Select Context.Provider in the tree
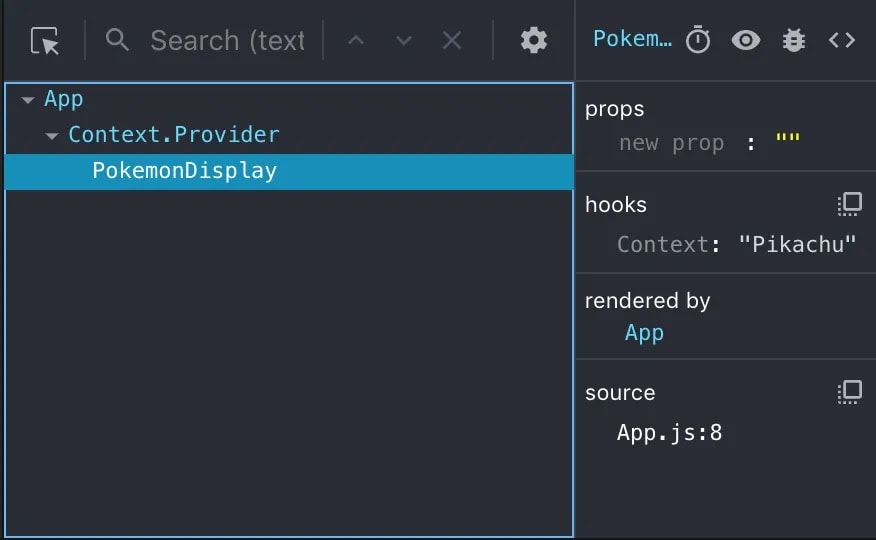 tap(174, 135)
